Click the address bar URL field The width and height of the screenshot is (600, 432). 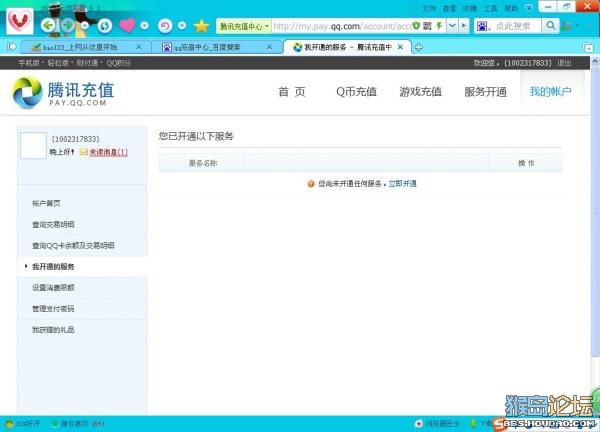click(x=342, y=26)
